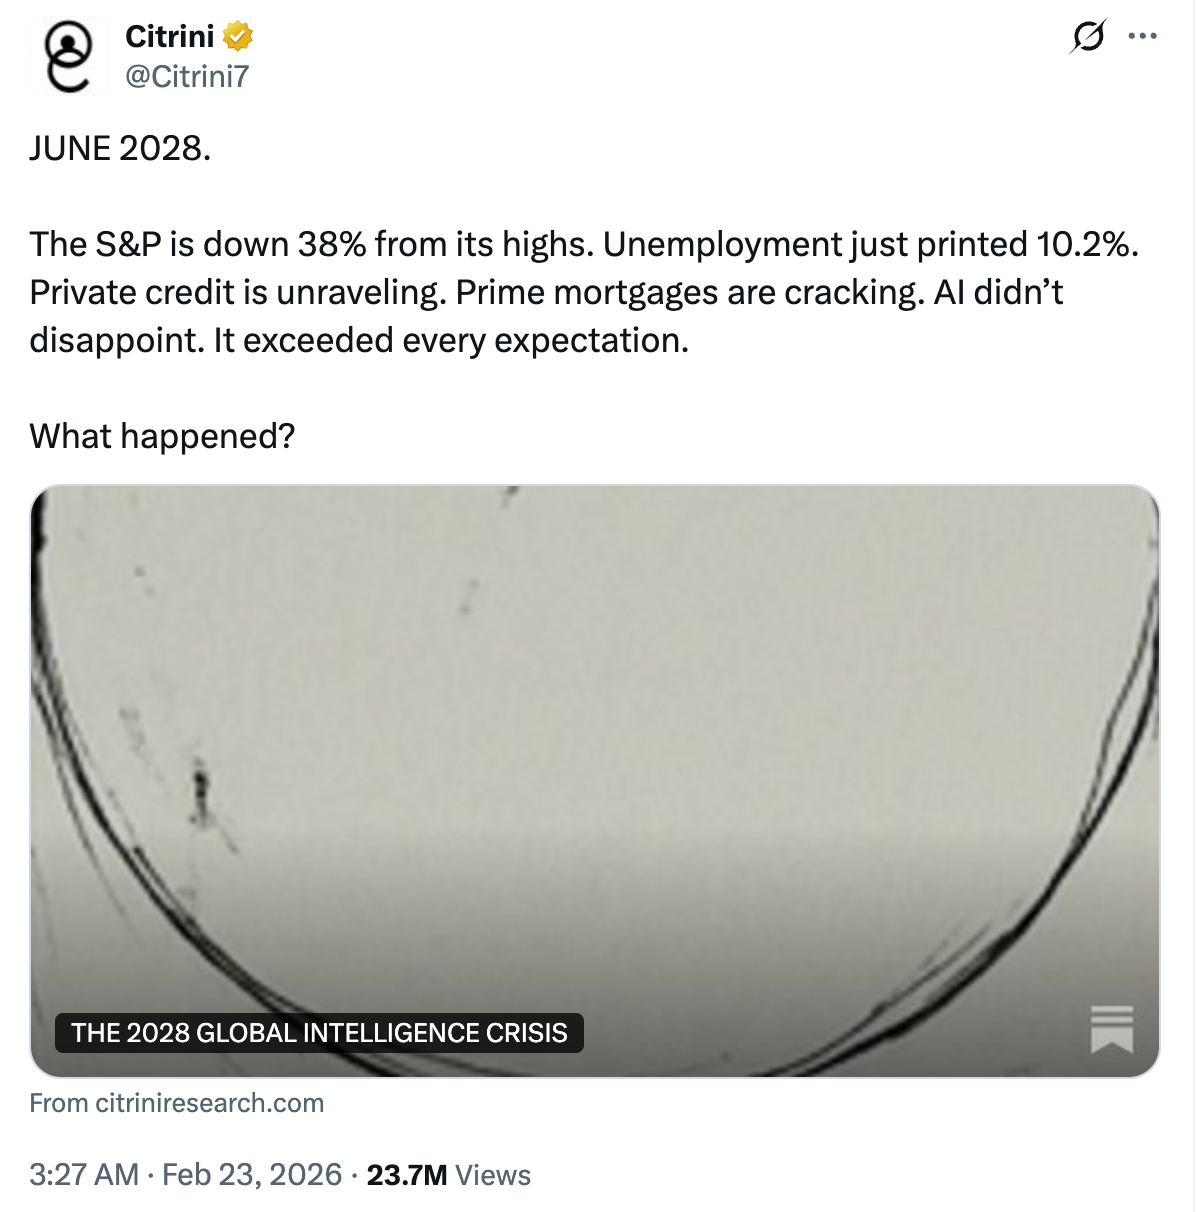Click the Citrini profile avatar
The width and height of the screenshot is (1196, 1212).
(68, 56)
